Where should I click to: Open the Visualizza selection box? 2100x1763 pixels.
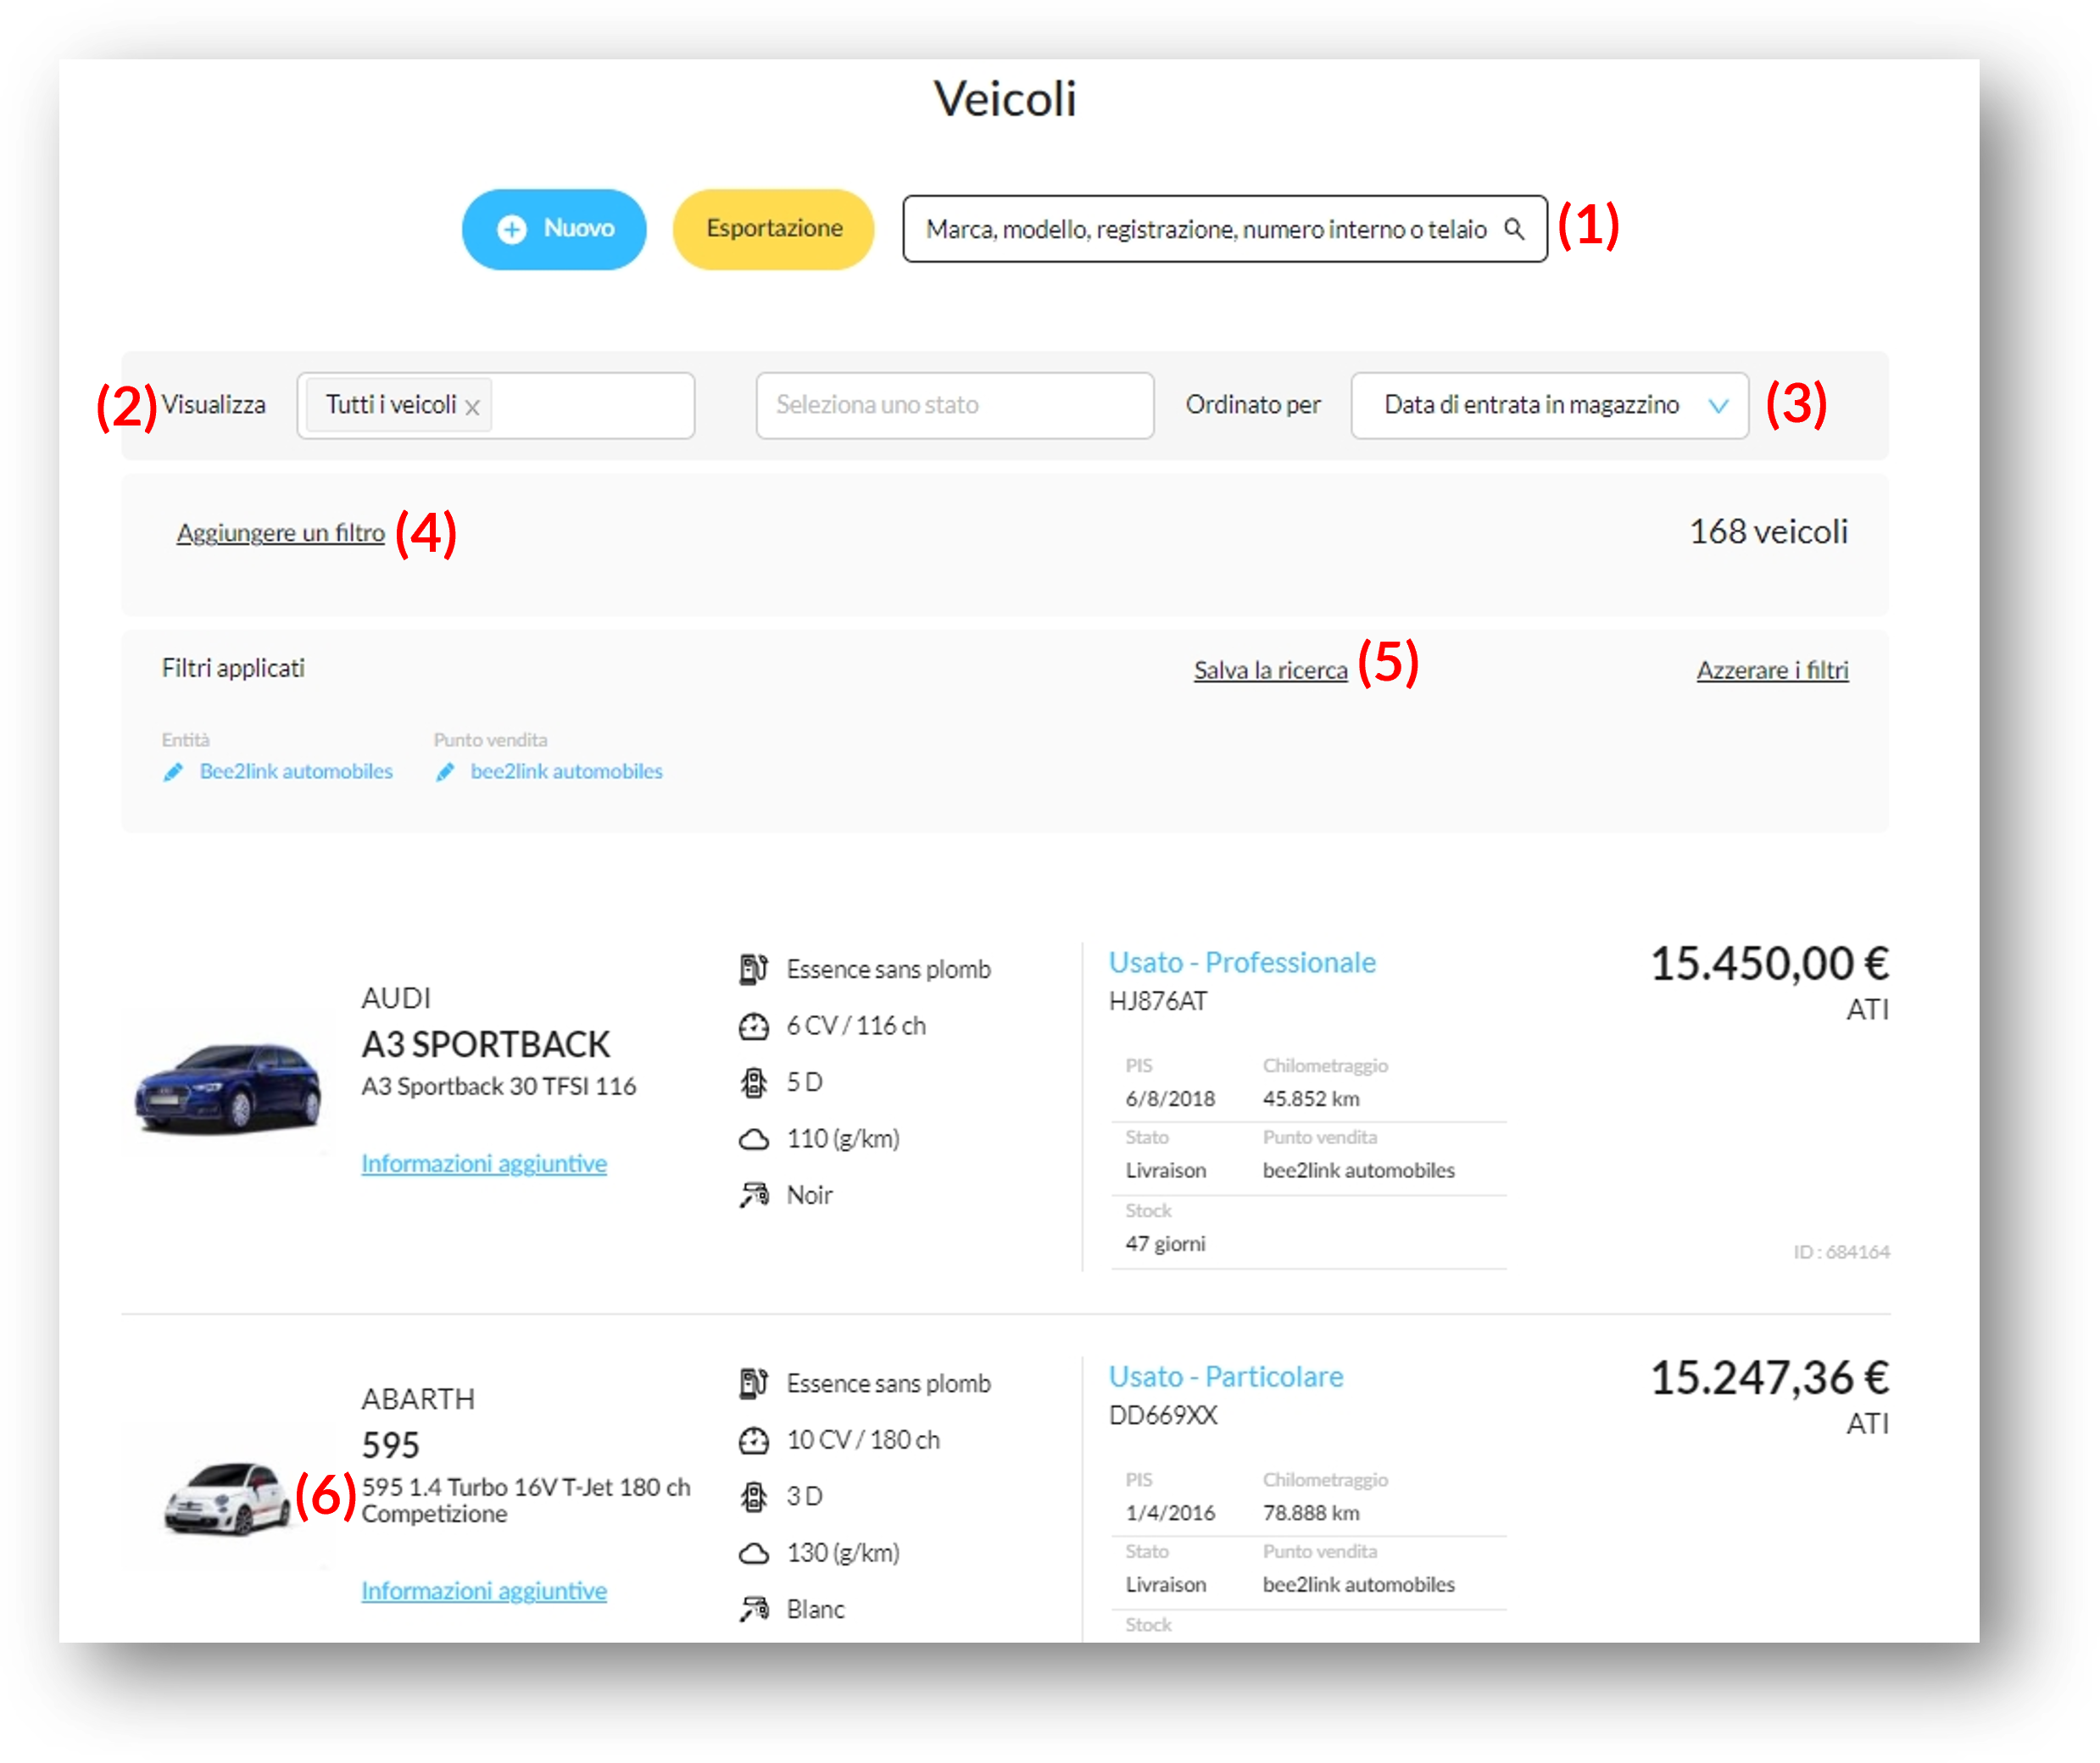click(495, 405)
